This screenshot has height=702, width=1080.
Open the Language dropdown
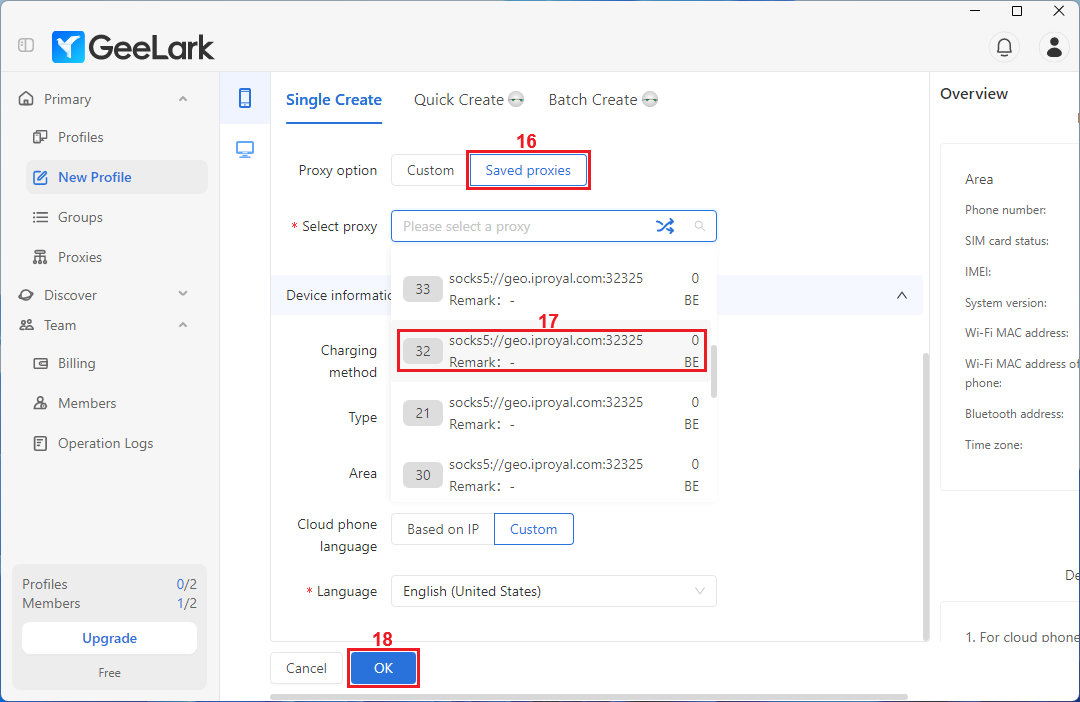[553, 591]
